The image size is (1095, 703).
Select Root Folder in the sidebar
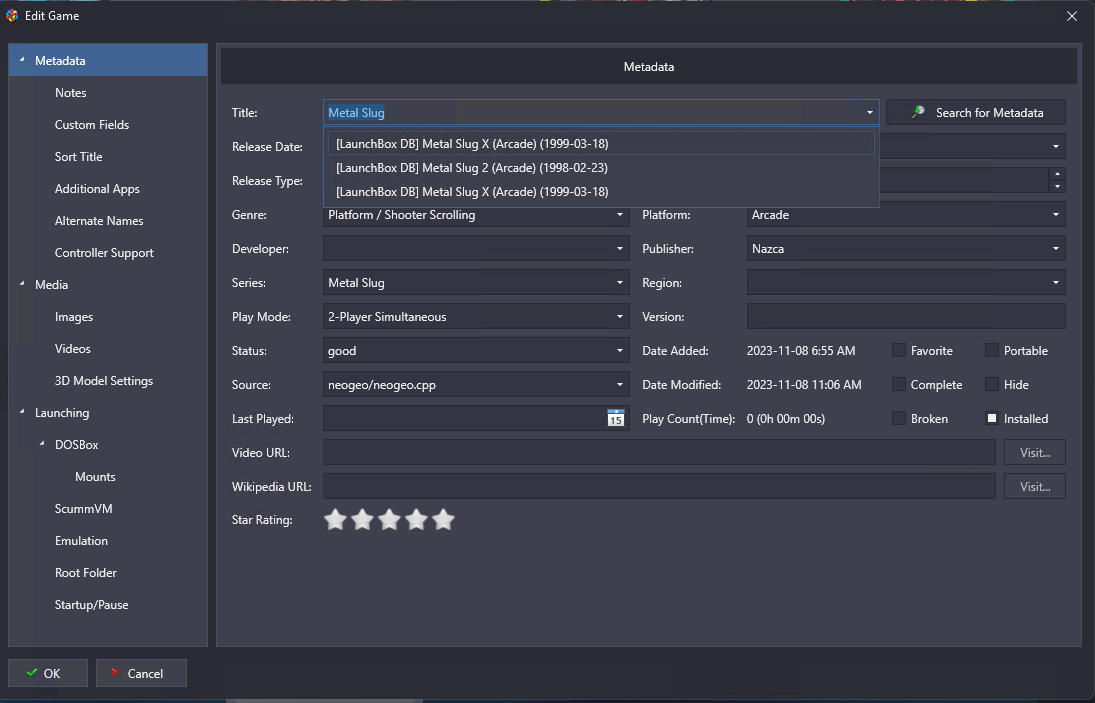tap(86, 573)
